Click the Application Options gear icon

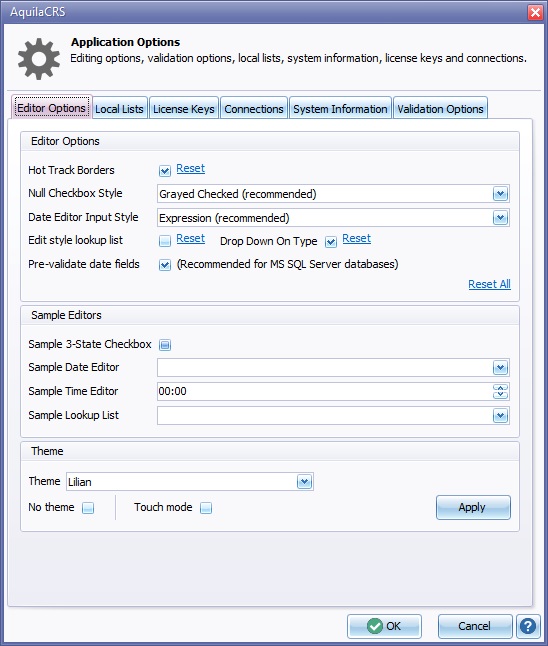(x=39, y=59)
